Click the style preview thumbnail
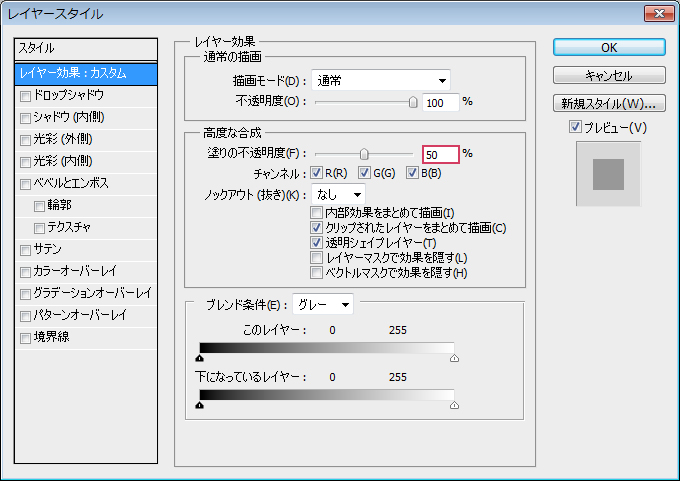The image size is (680, 481). tap(608, 174)
